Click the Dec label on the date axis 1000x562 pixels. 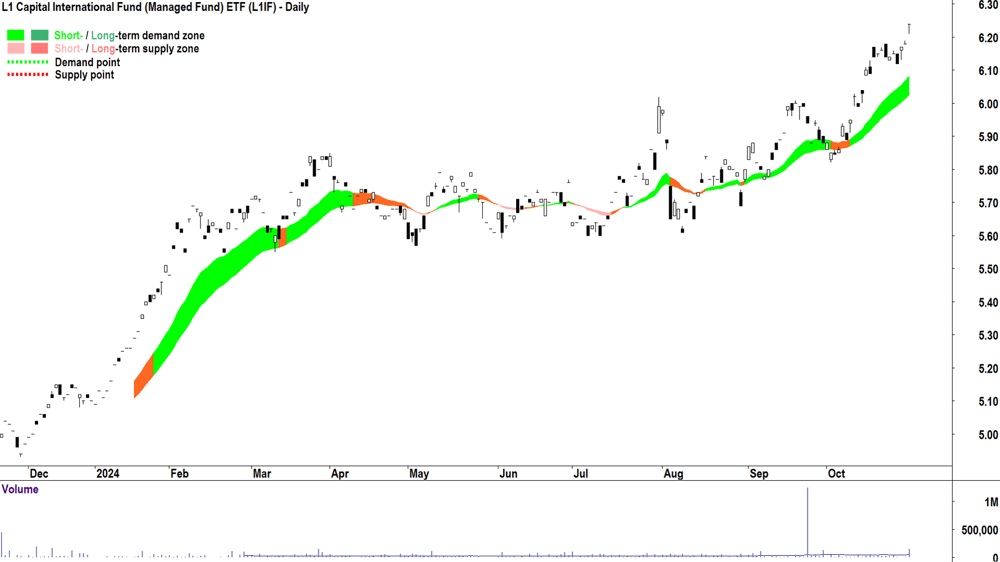coord(39,474)
